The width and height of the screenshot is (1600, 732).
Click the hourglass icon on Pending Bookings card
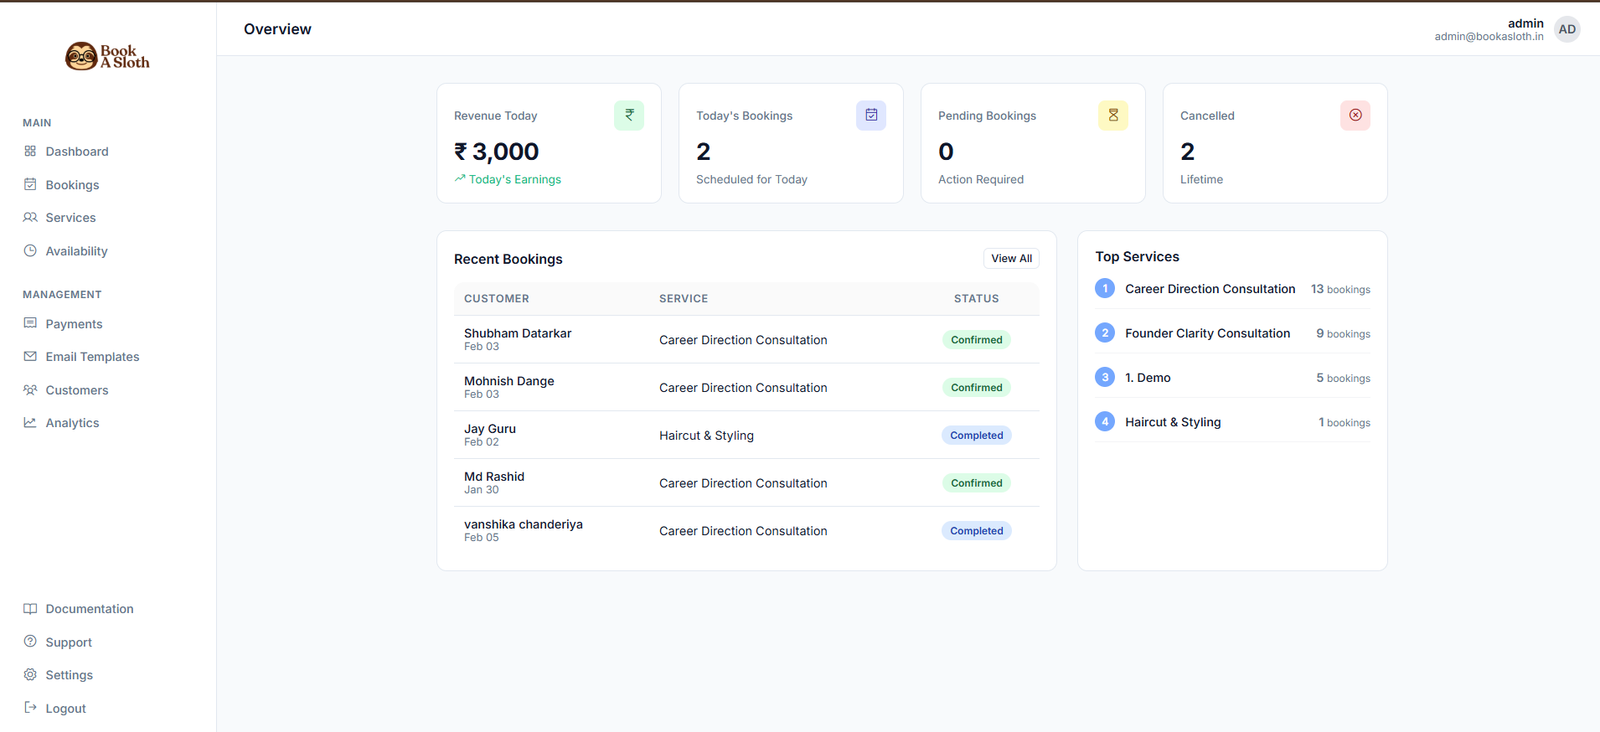(x=1113, y=115)
